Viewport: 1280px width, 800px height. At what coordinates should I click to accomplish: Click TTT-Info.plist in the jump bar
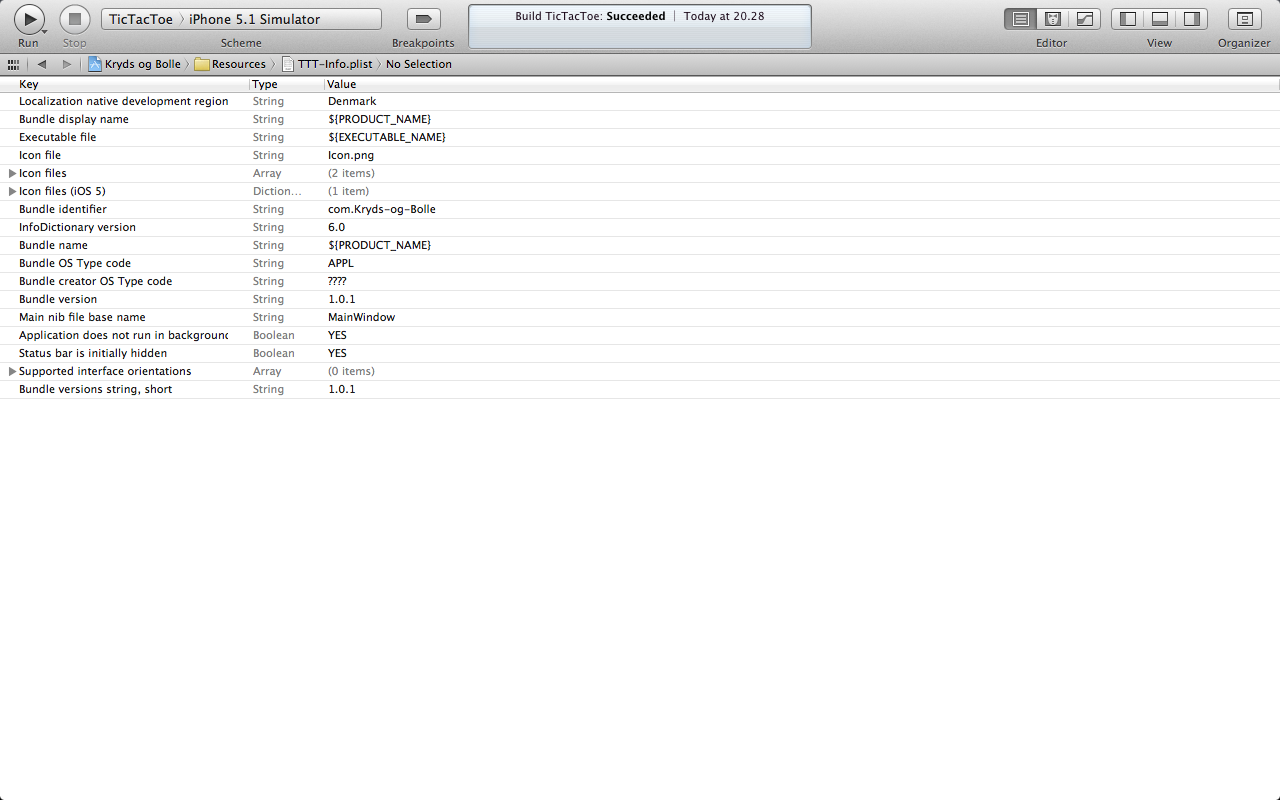coord(334,64)
